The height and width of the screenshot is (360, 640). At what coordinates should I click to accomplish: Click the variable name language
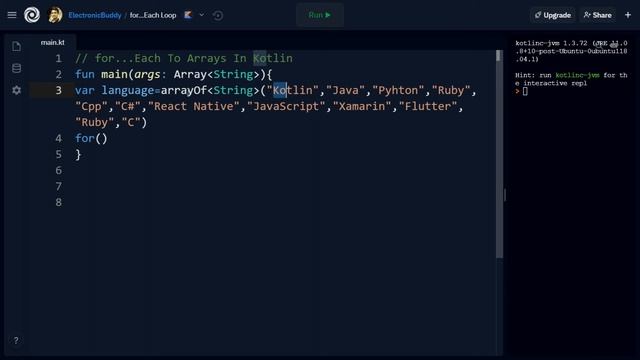(x=128, y=90)
